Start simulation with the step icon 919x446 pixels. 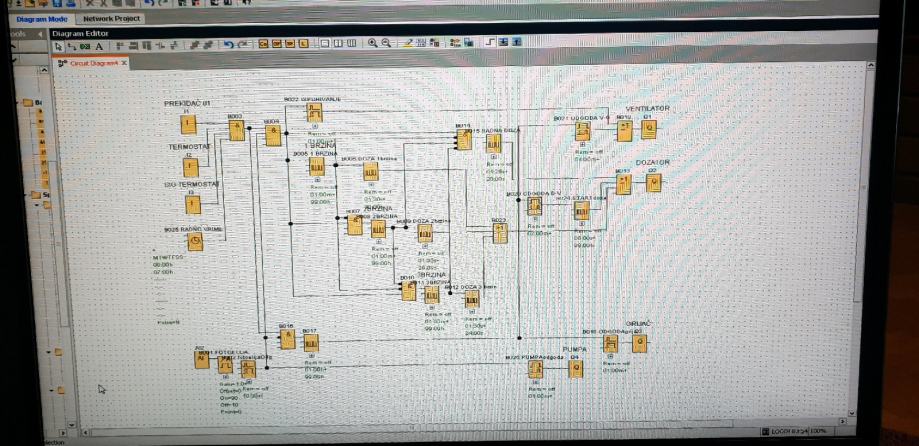tap(491, 42)
